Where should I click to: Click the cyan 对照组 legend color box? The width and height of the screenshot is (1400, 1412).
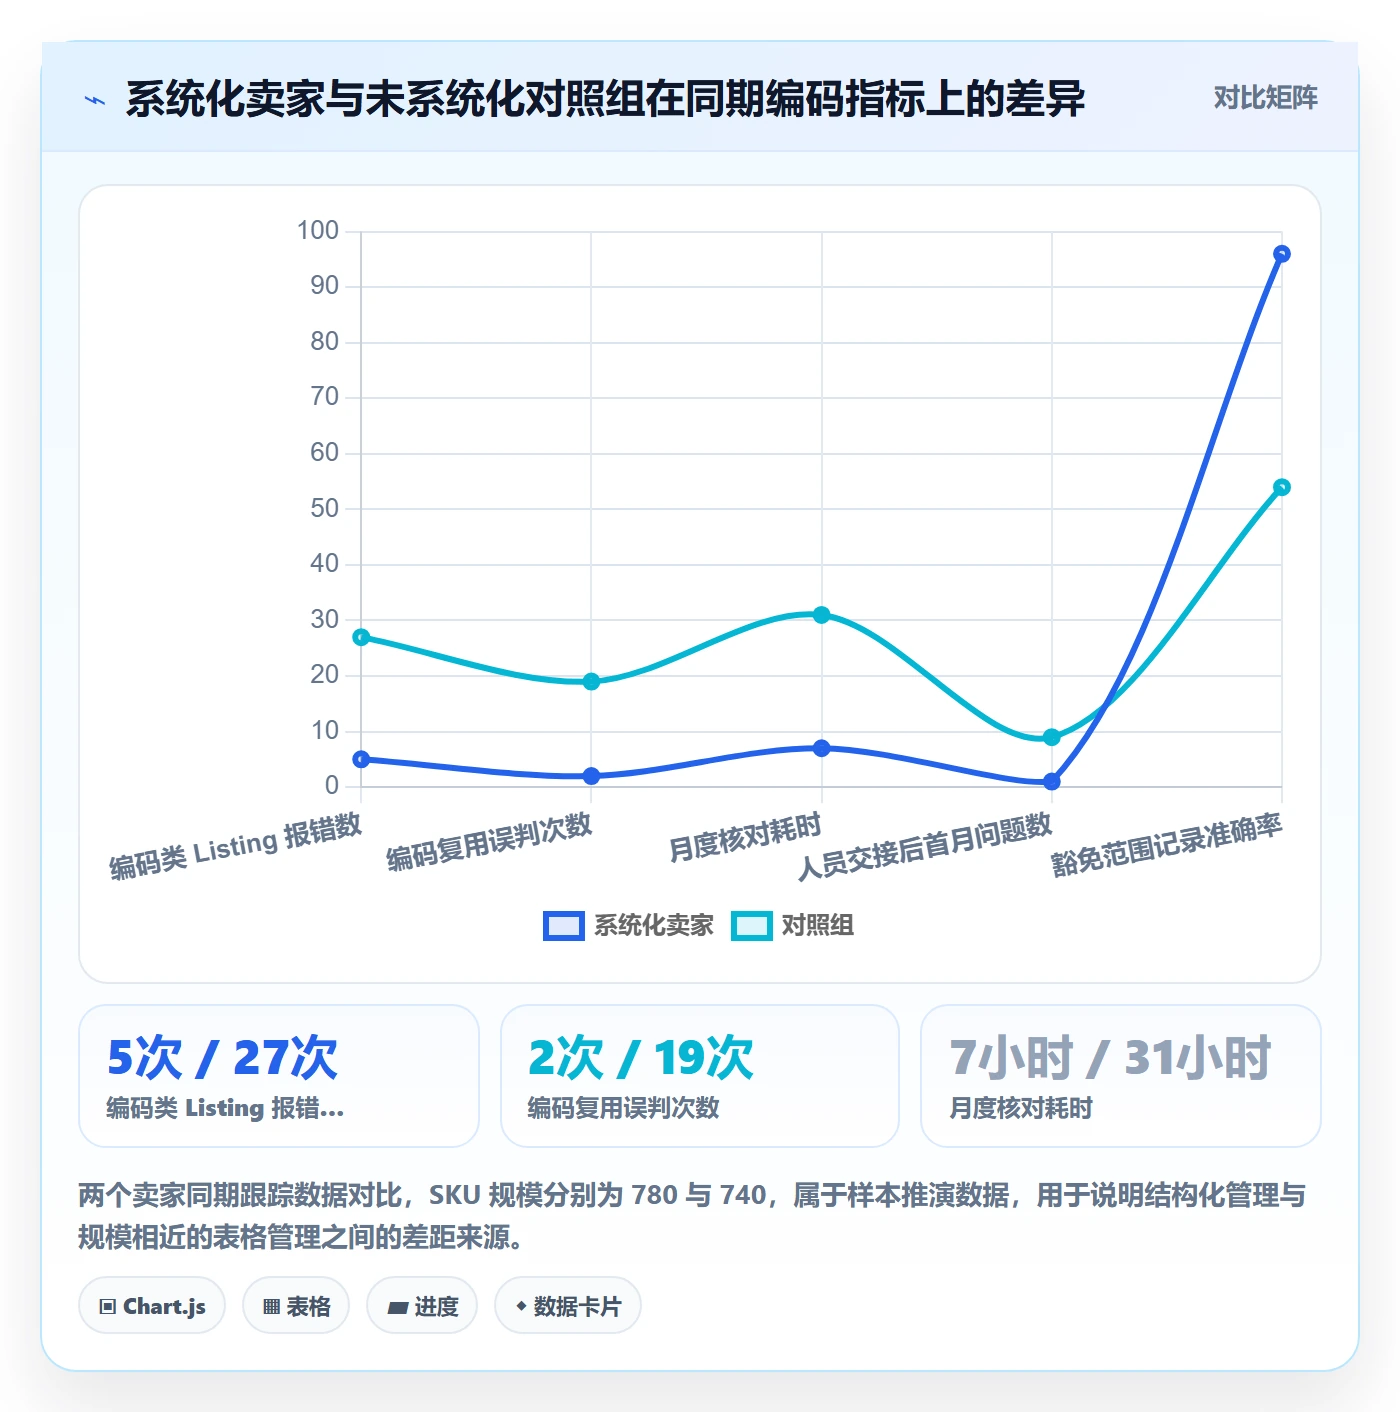click(751, 926)
